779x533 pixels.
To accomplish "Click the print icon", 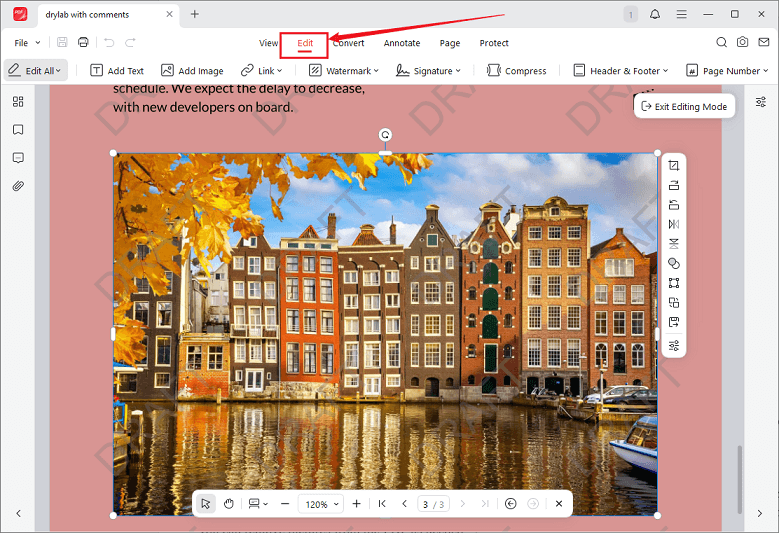I will pos(83,42).
